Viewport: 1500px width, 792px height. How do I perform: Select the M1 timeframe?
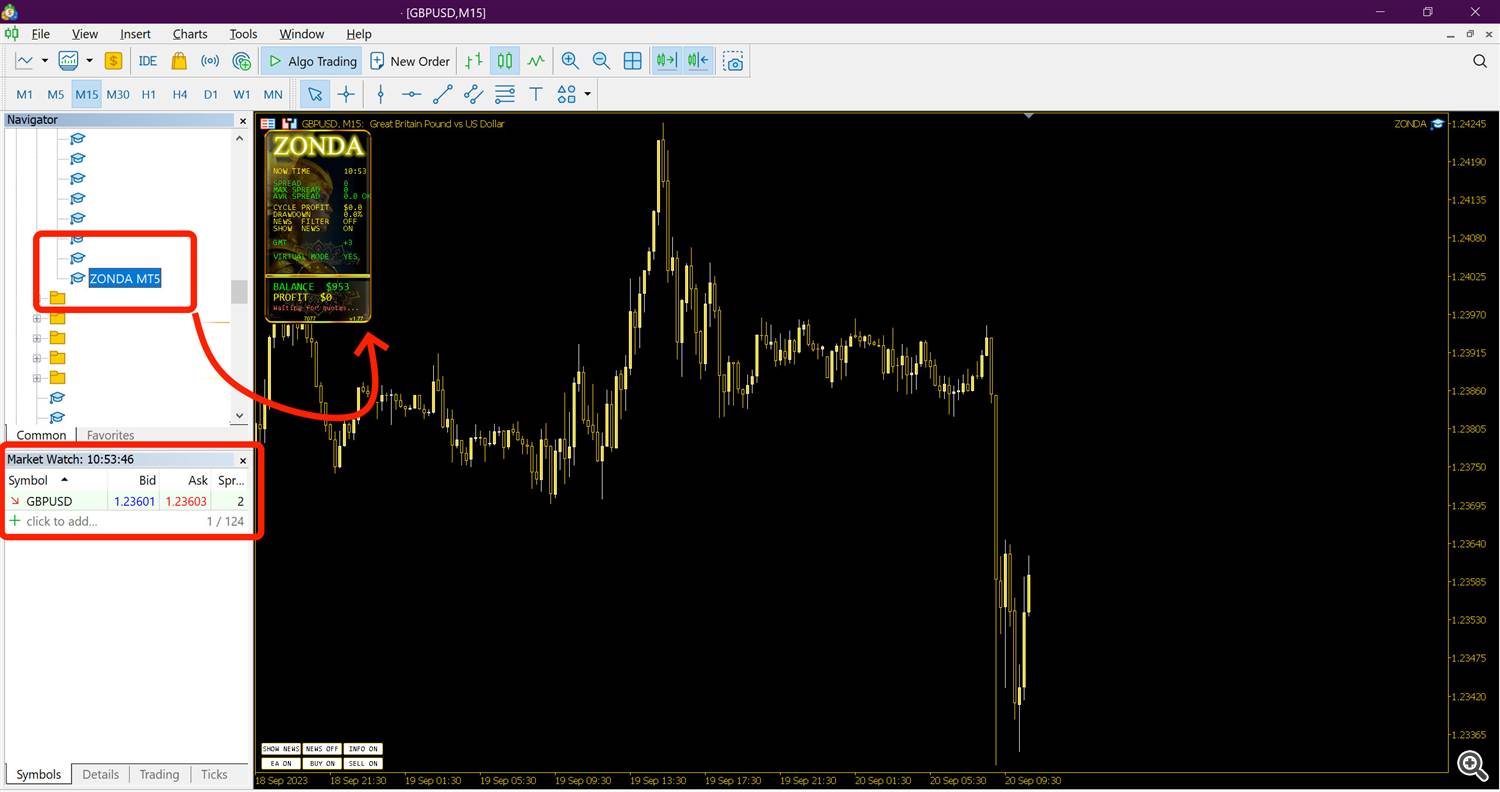(25, 94)
